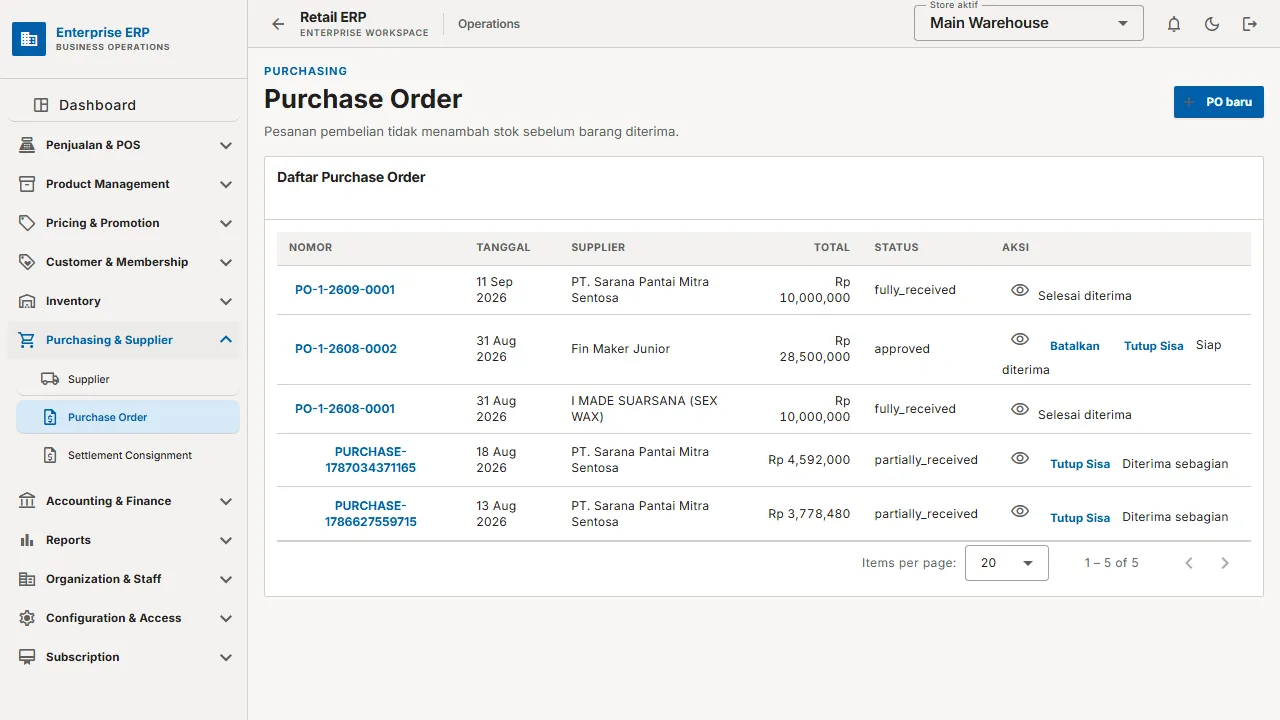Click the Pricing & Promotion tag icon

click(27, 223)
